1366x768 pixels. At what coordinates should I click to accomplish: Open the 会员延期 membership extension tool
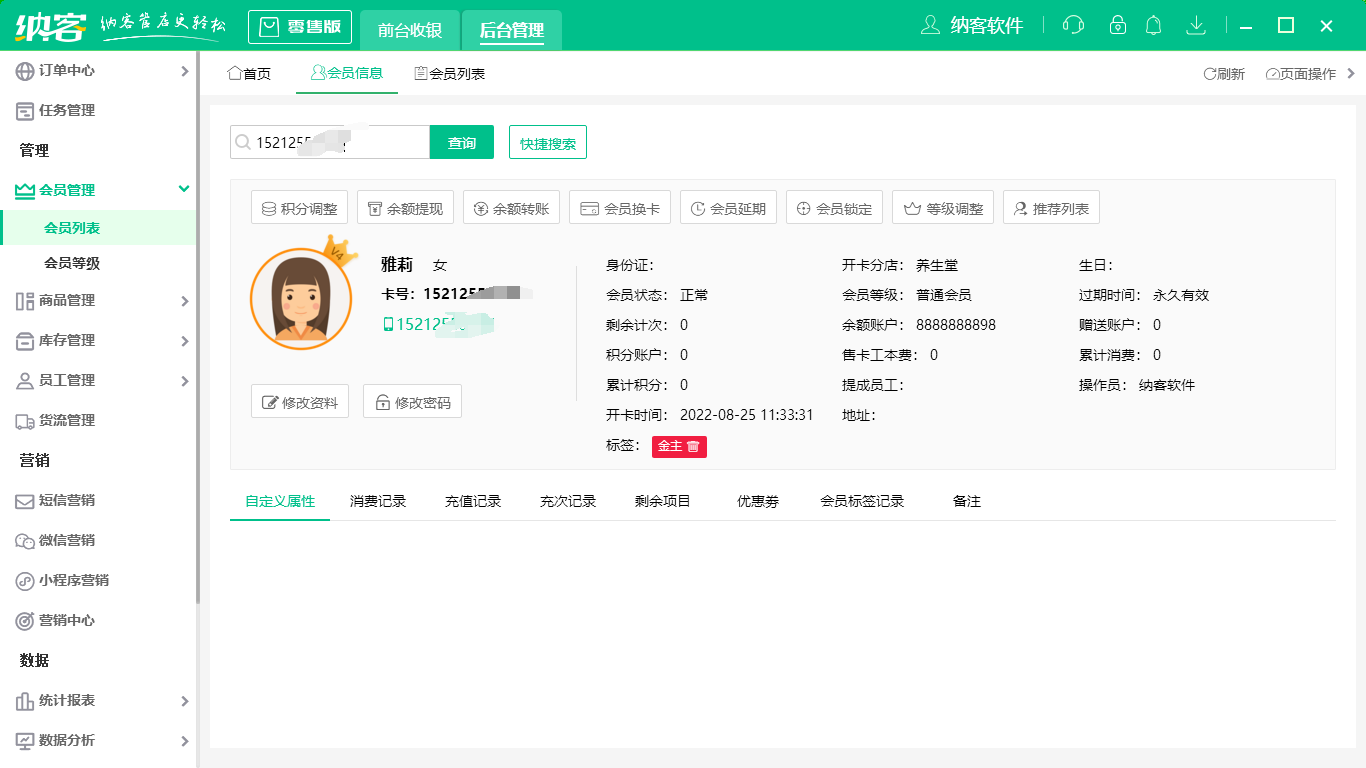tap(728, 207)
